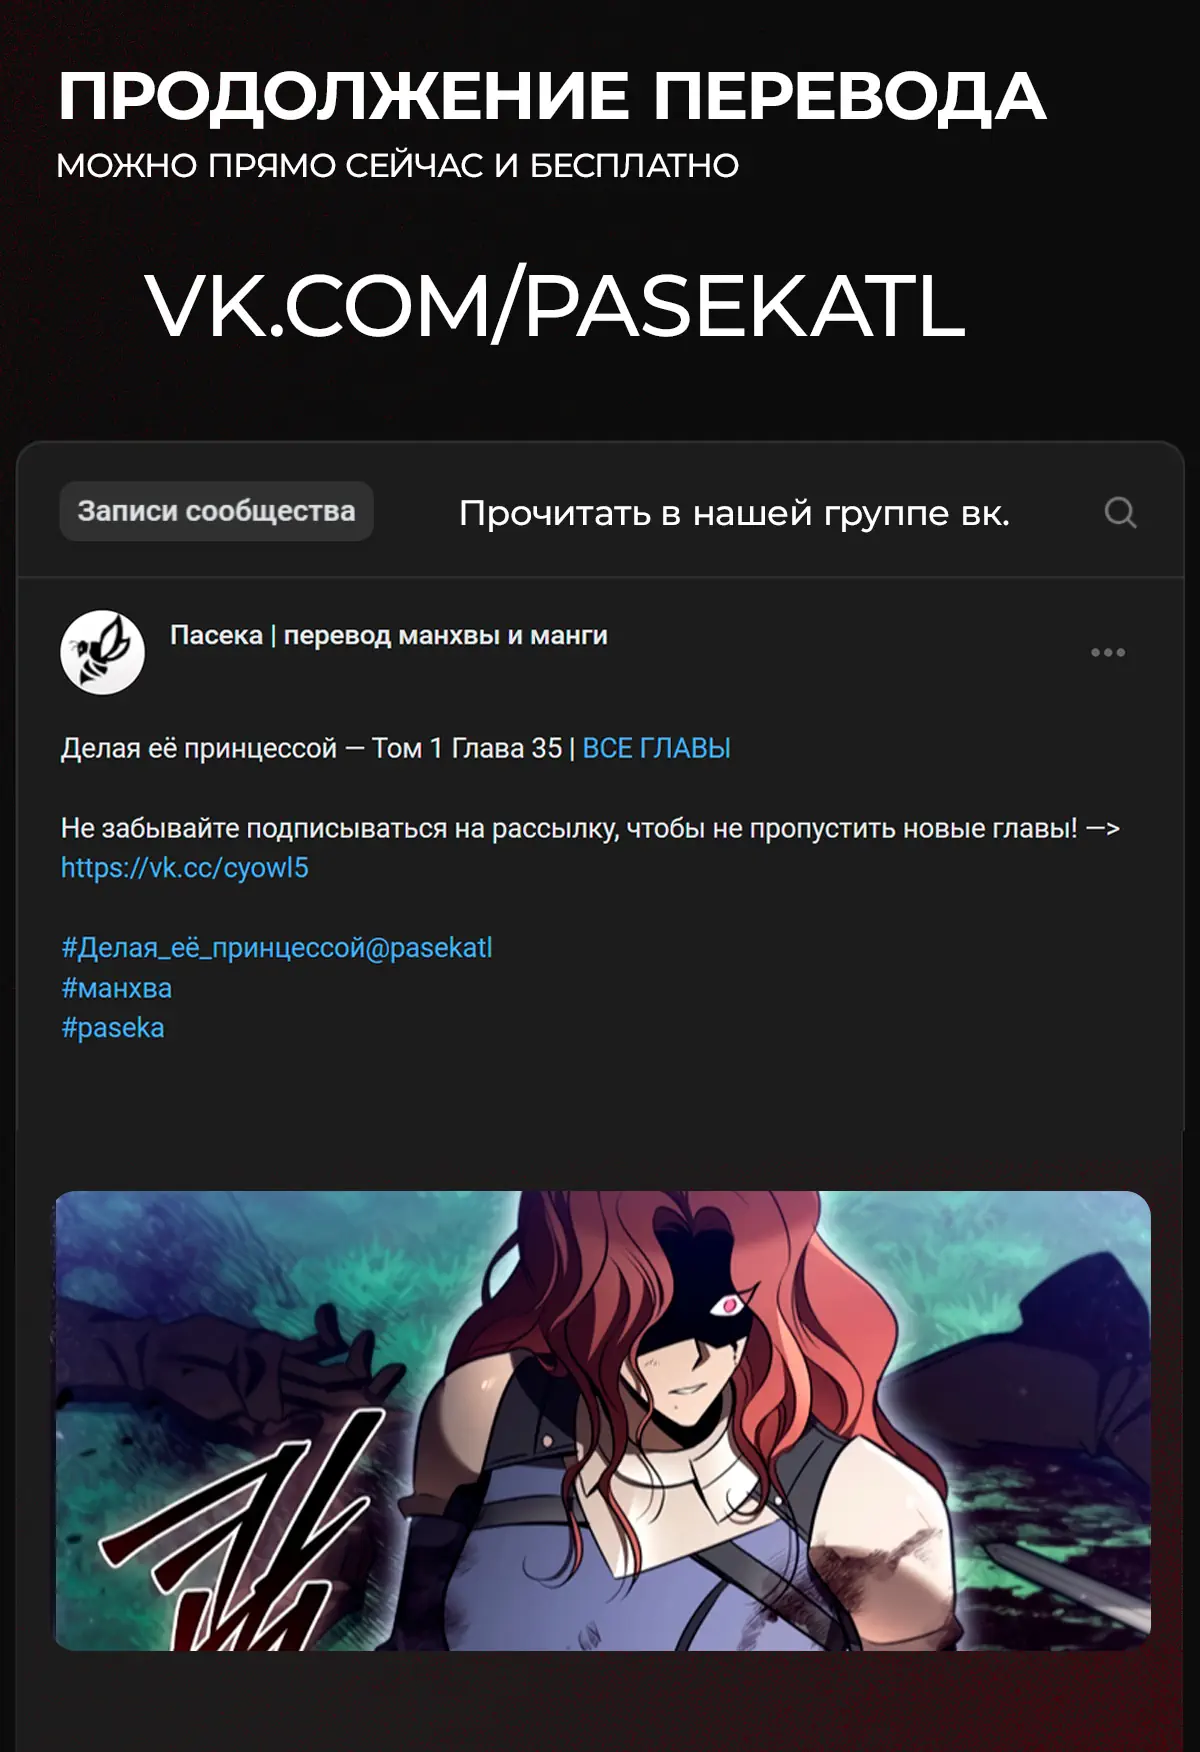Screen dimensions: 1200x1752
Task: Open the ВСЕ ГЛАВЫ link
Action: pyautogui.click(x=656, y=749)
